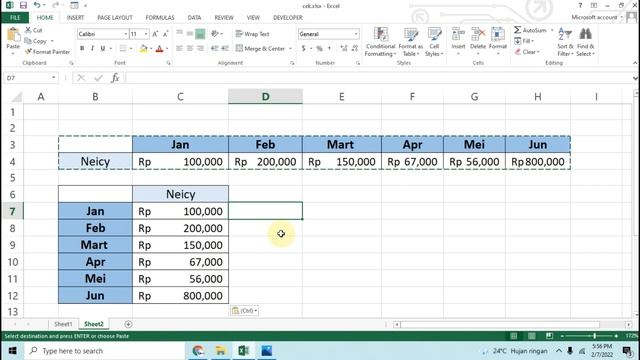The image size is (640, 360).
Task: Increase the decimal places
Action: [344, 49]
